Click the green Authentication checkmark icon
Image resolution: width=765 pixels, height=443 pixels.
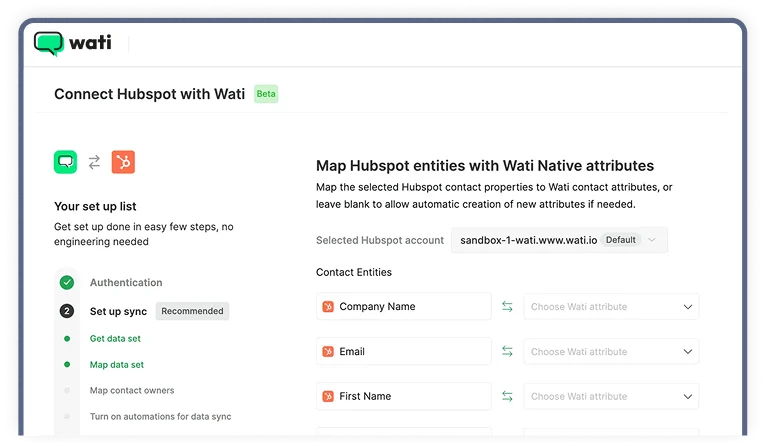pos(66,283)
